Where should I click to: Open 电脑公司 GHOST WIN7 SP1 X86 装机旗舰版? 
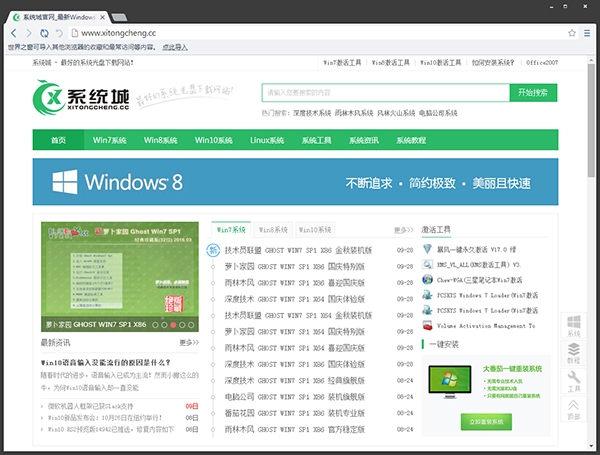point(294,397)
